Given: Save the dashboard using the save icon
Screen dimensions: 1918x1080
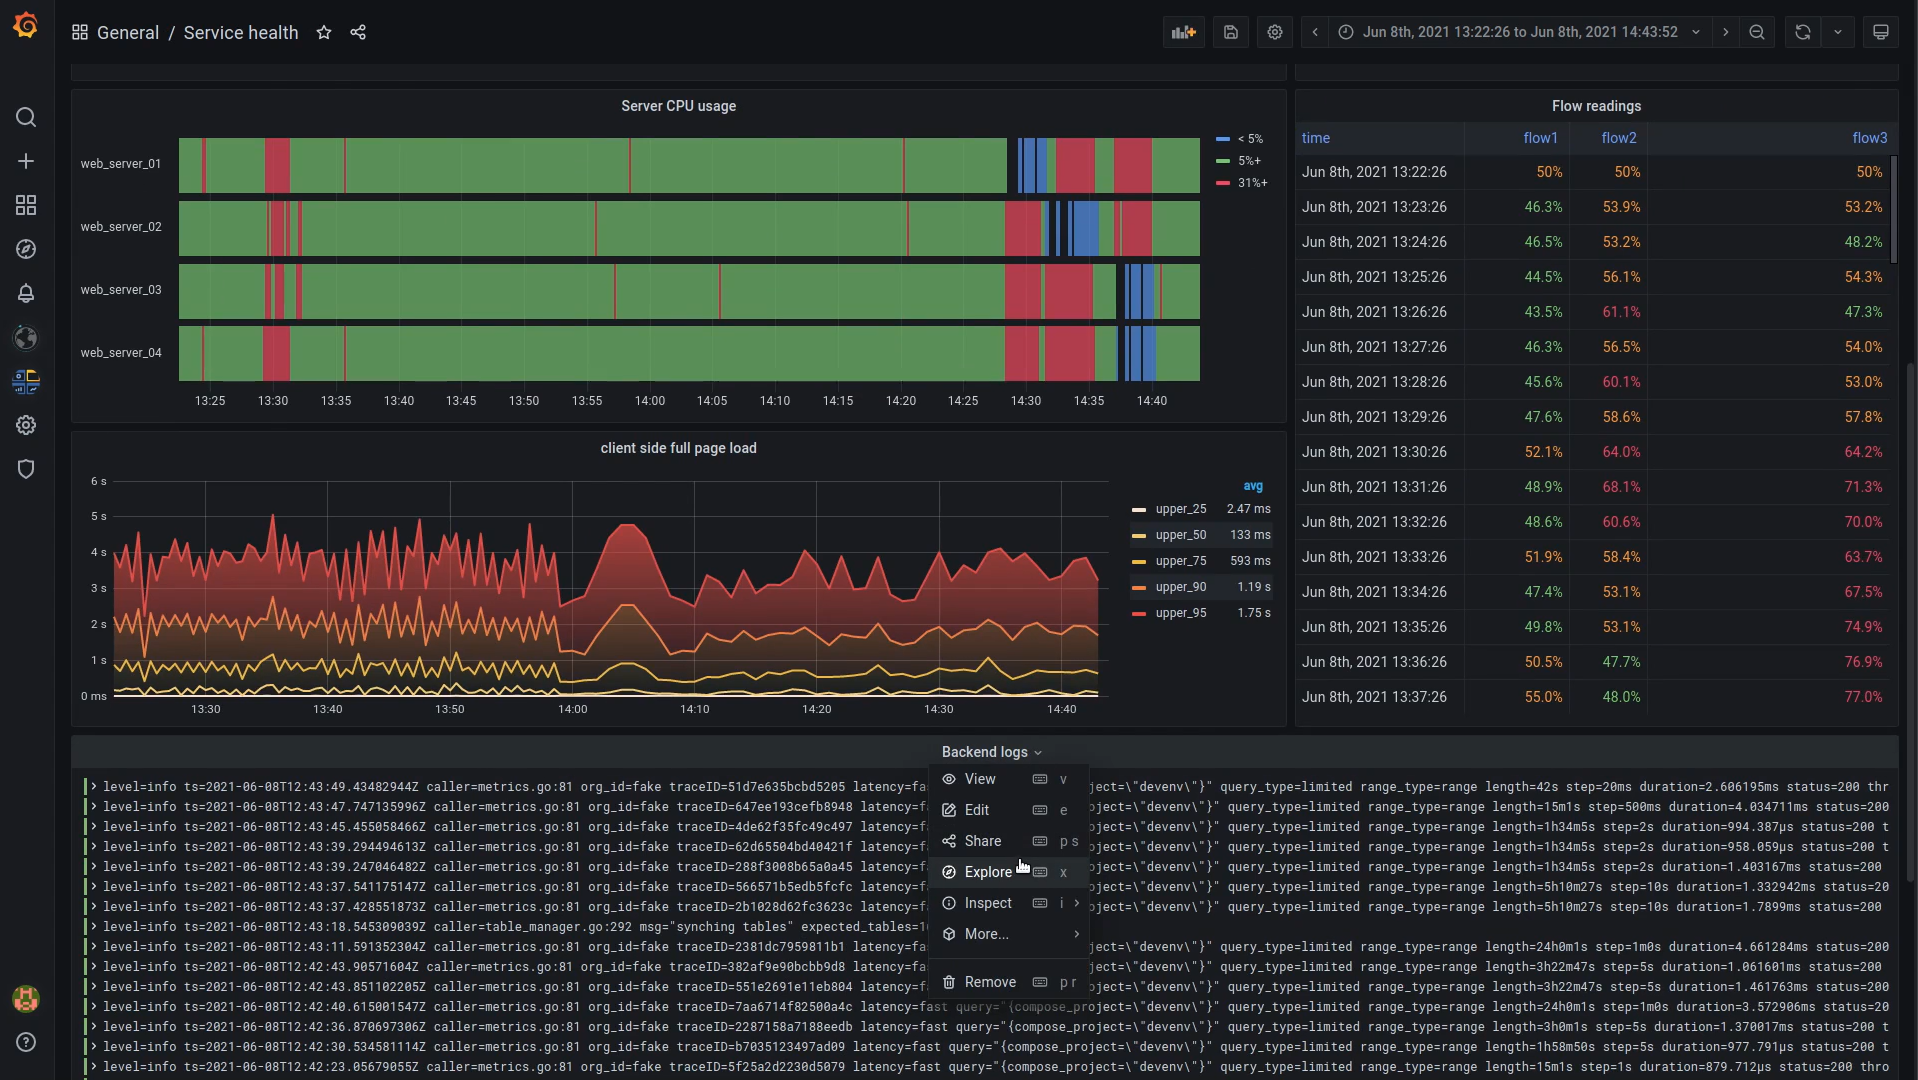Looking at the screenshot, I should click(x=1231, y=32).
